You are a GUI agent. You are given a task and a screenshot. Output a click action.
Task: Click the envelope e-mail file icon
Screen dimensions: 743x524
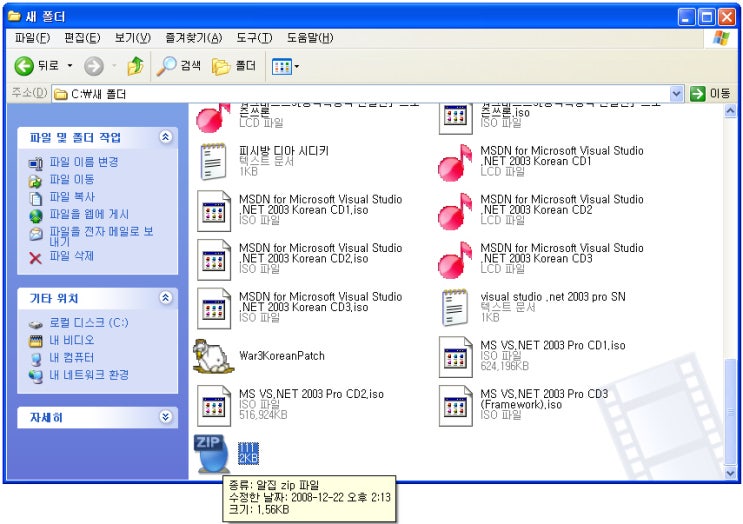point(36,234)
